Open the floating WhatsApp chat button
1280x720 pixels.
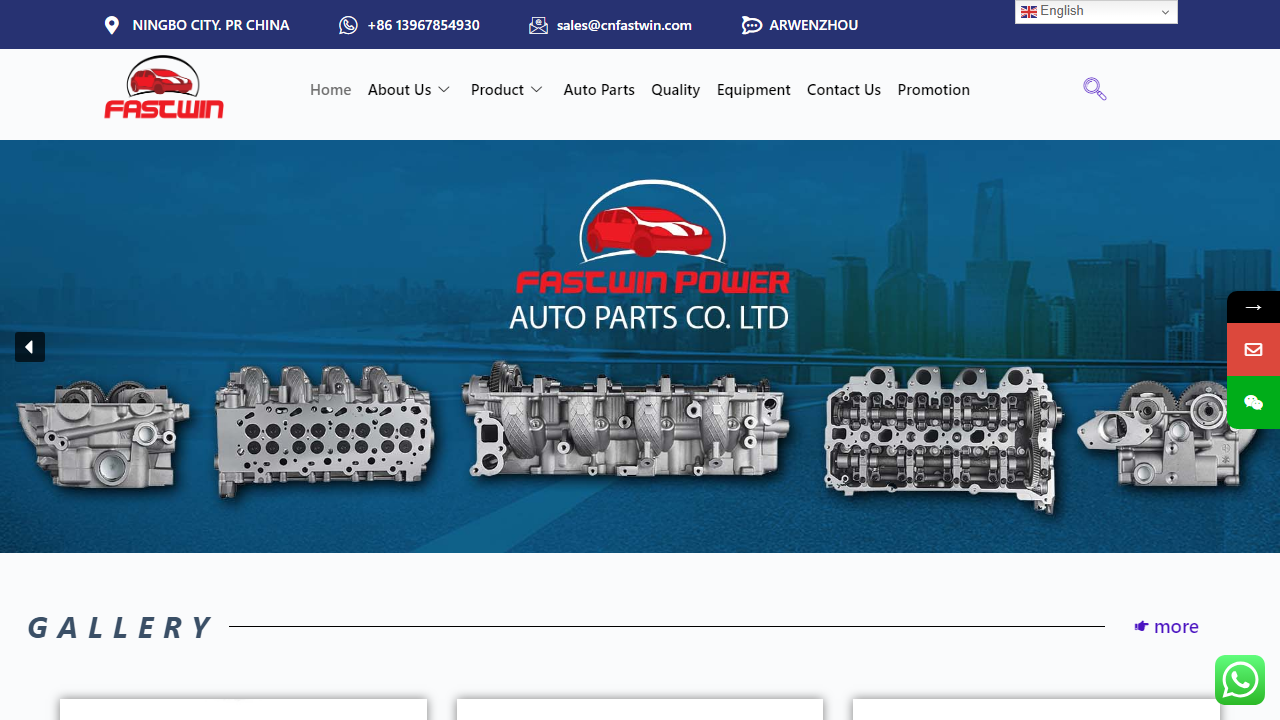tap(1240, 680)
